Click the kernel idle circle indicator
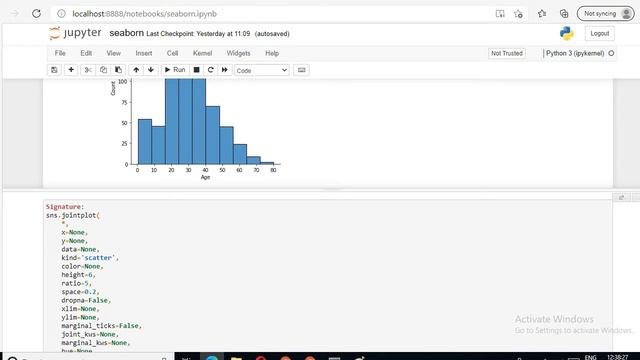Image resolution: width=640 pixels, height=360 pixels. pyautogui.click(x=611, y=53)
